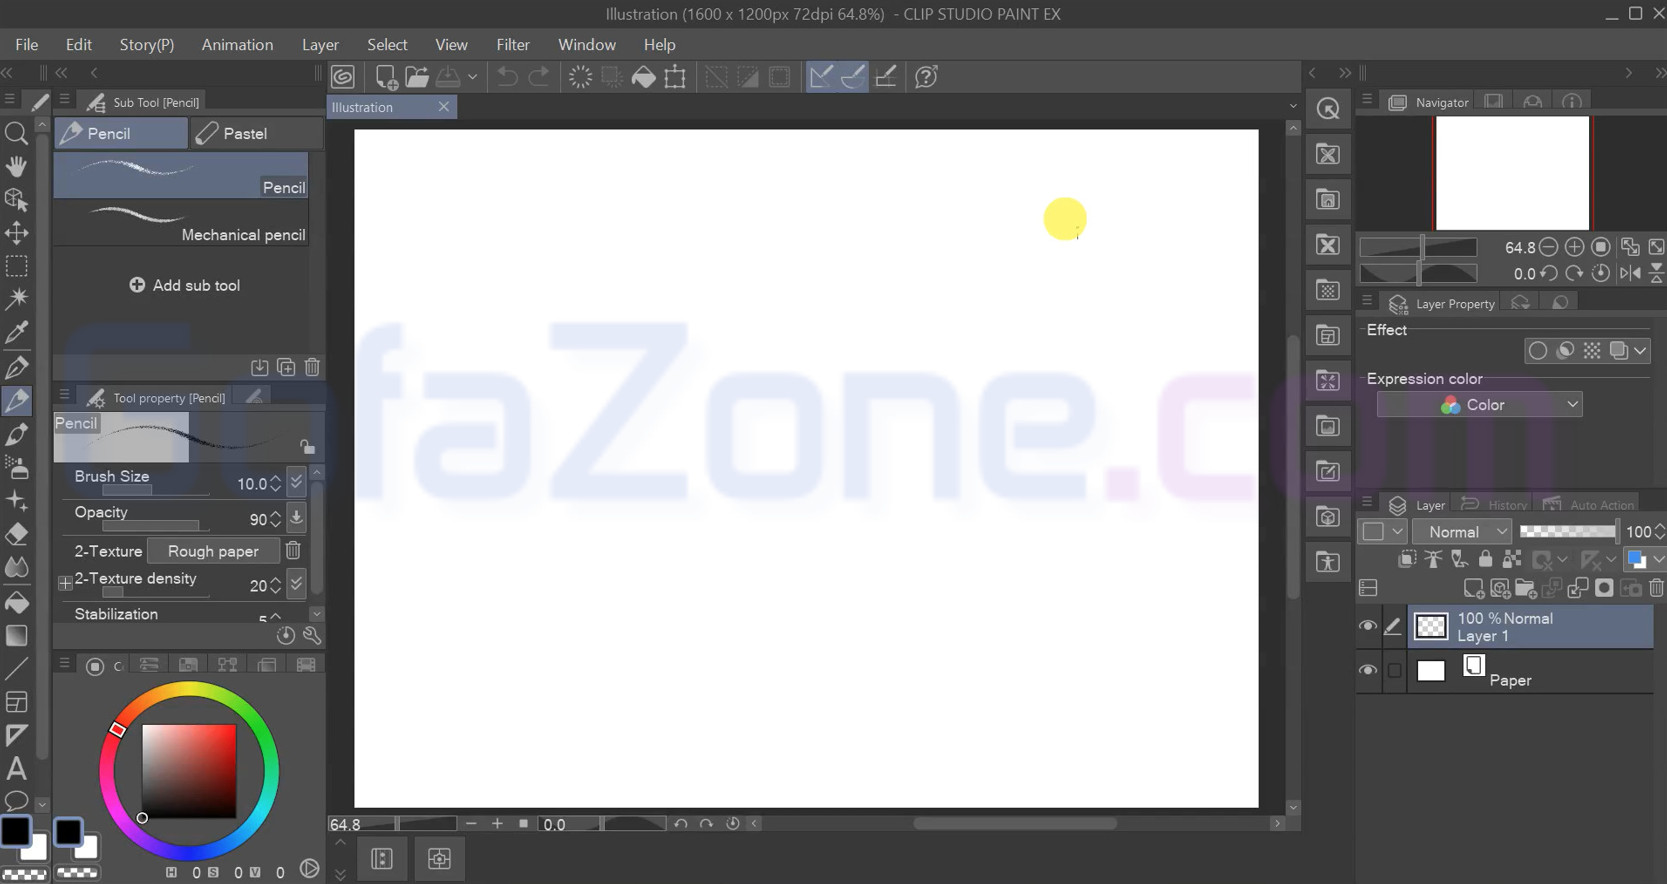Hide Layer 1 using eye icon
Image resolution: width=1667 pixels, height=884 pixels.
[1367, 626]
